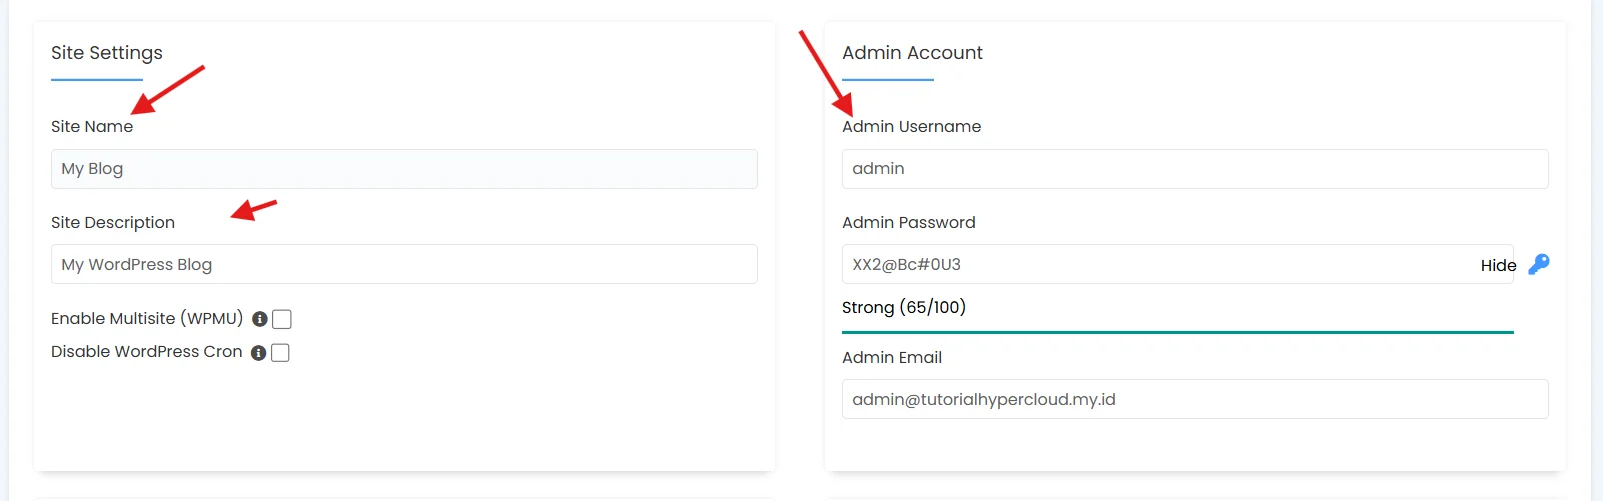Click the Admin Username label
Viewport: 1603px width, 501px height.
pyautogui.click(x=911, y=126)
